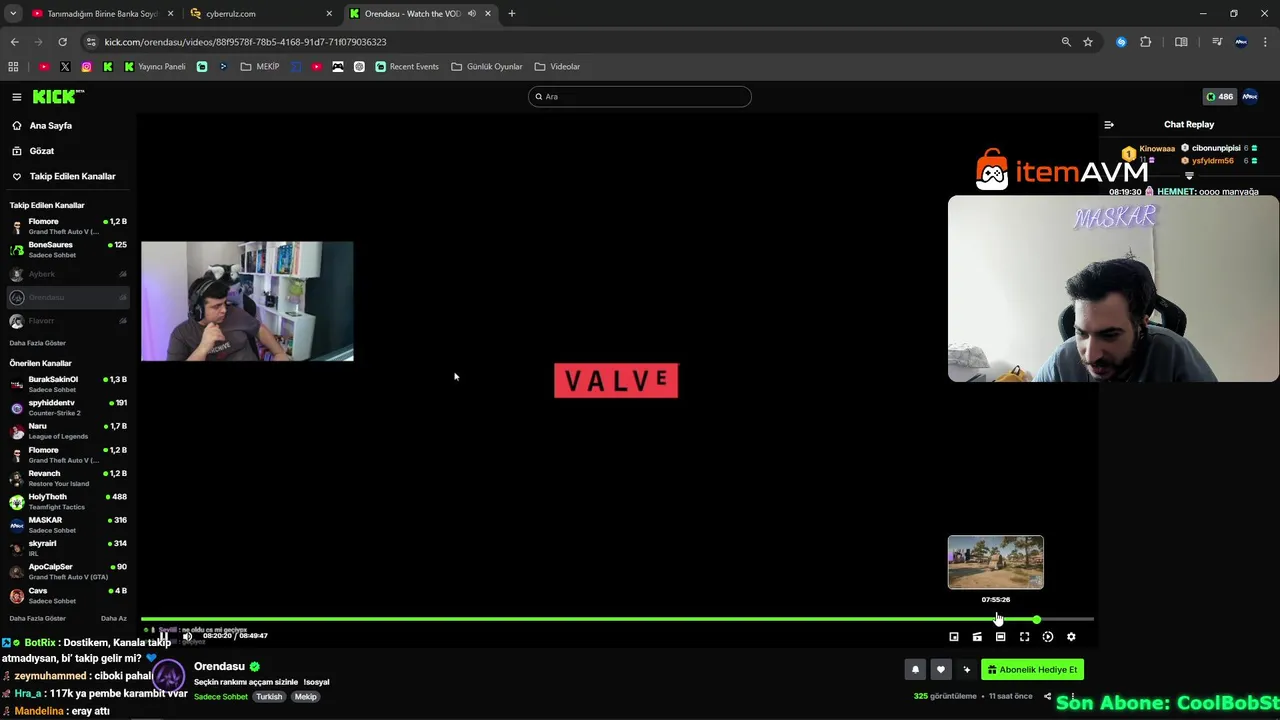Click the sparkle icon beside the heart

(x=966, y=670)
